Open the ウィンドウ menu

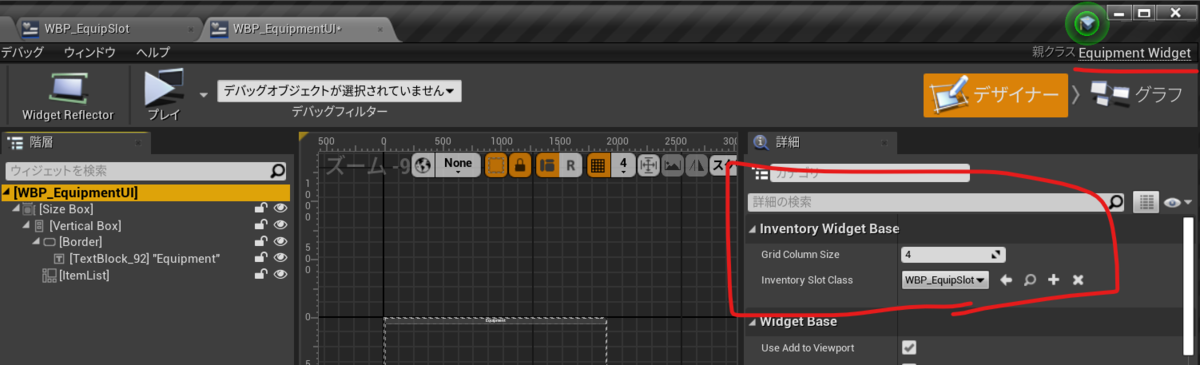(x=89, y=51)
